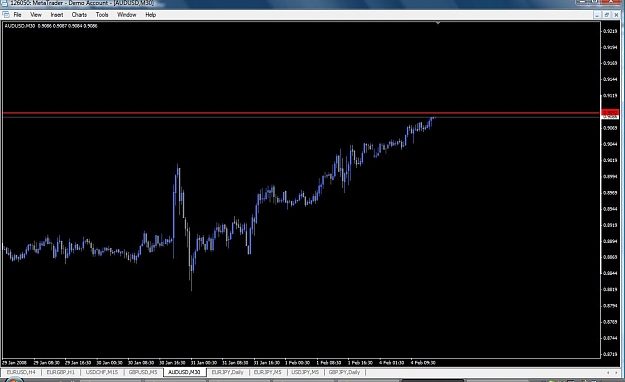This screenshot has height=382, width=625.
Task: Click the chart window icon beside File
Action: pyautogui.click(x=6, y=15)
